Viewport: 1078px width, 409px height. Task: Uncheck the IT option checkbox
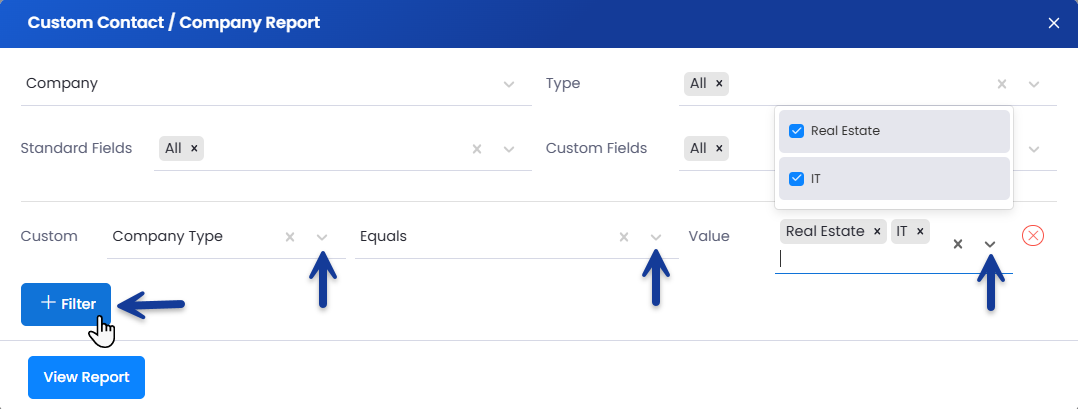point(797,179)
